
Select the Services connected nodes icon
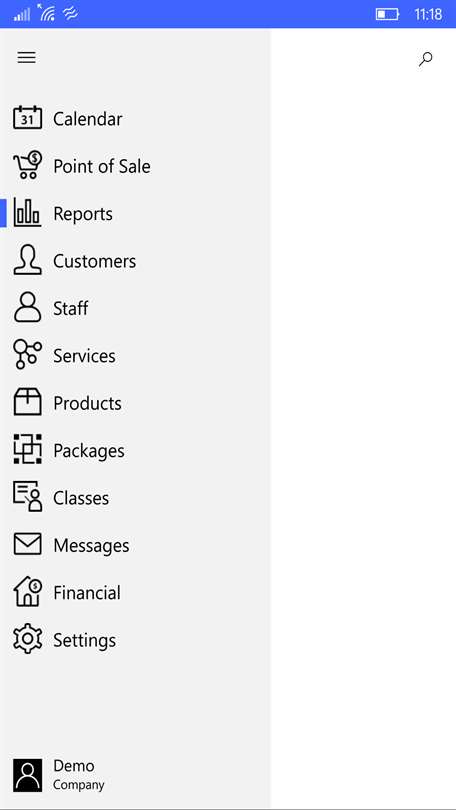[x=27, y=355]
